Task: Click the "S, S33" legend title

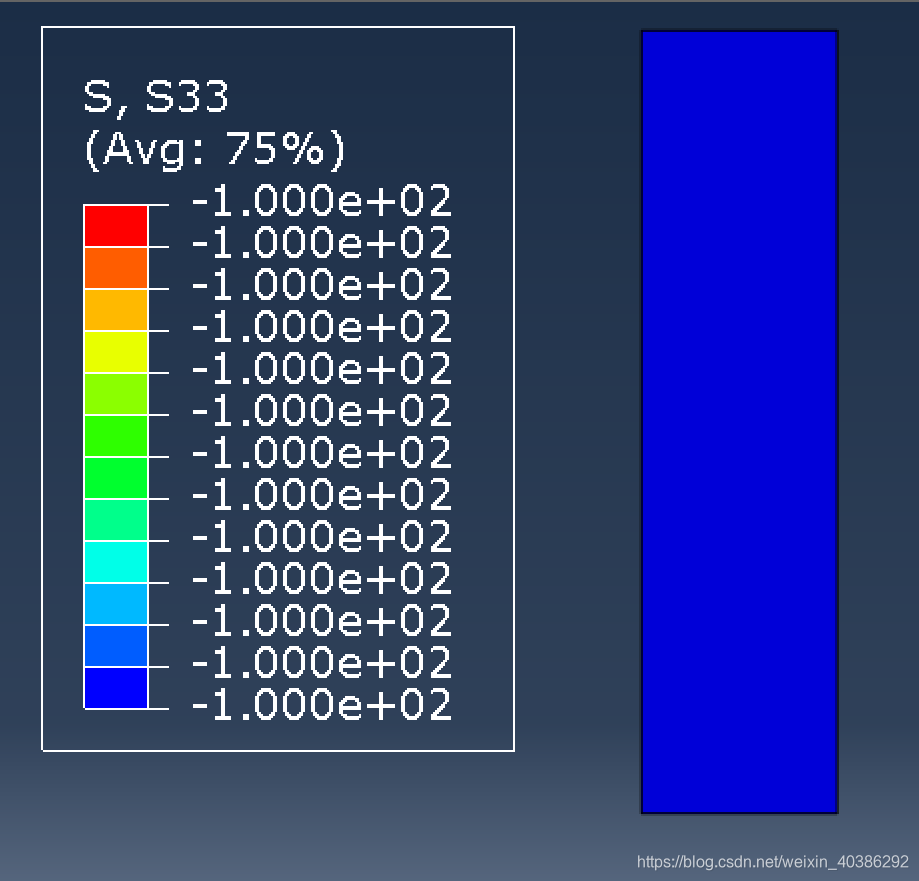Action: coord(156,97)
